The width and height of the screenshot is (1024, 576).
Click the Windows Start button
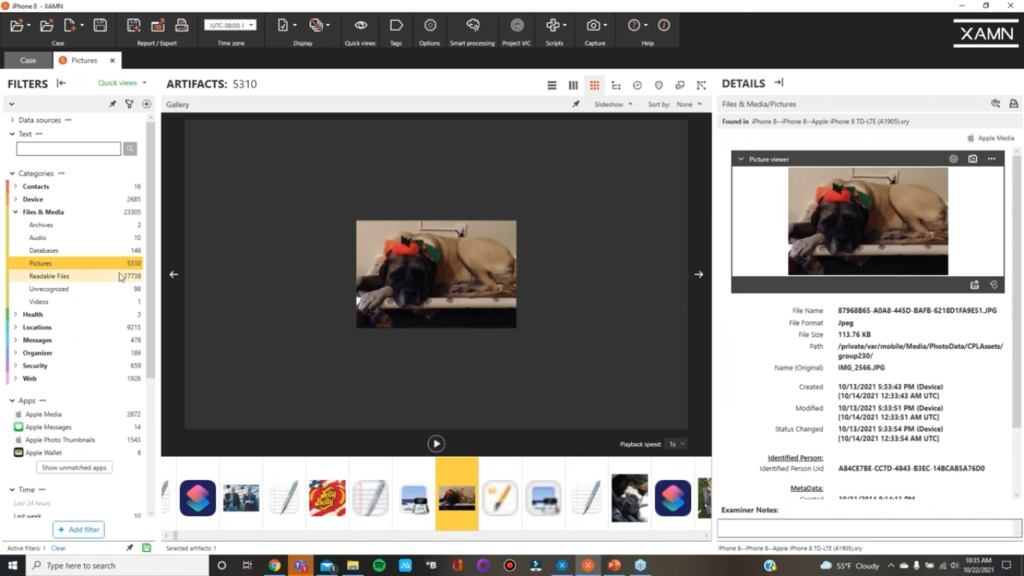click(x=12, y=566)
